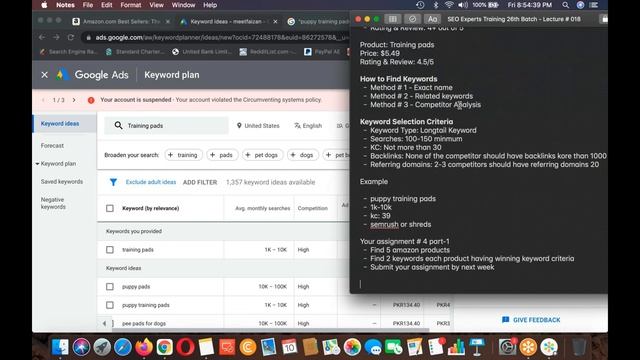Open the Help menu
640x360 pixels.
210,5
